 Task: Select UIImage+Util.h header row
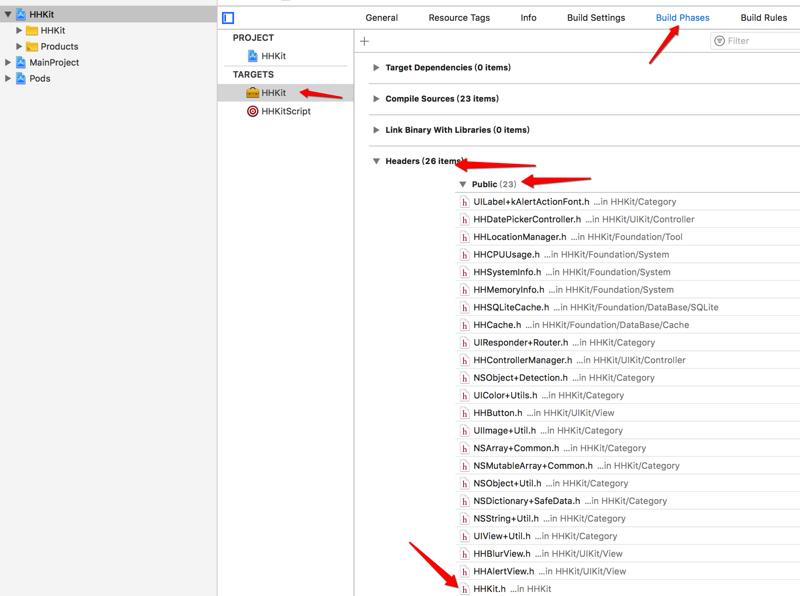click(628, 431)
